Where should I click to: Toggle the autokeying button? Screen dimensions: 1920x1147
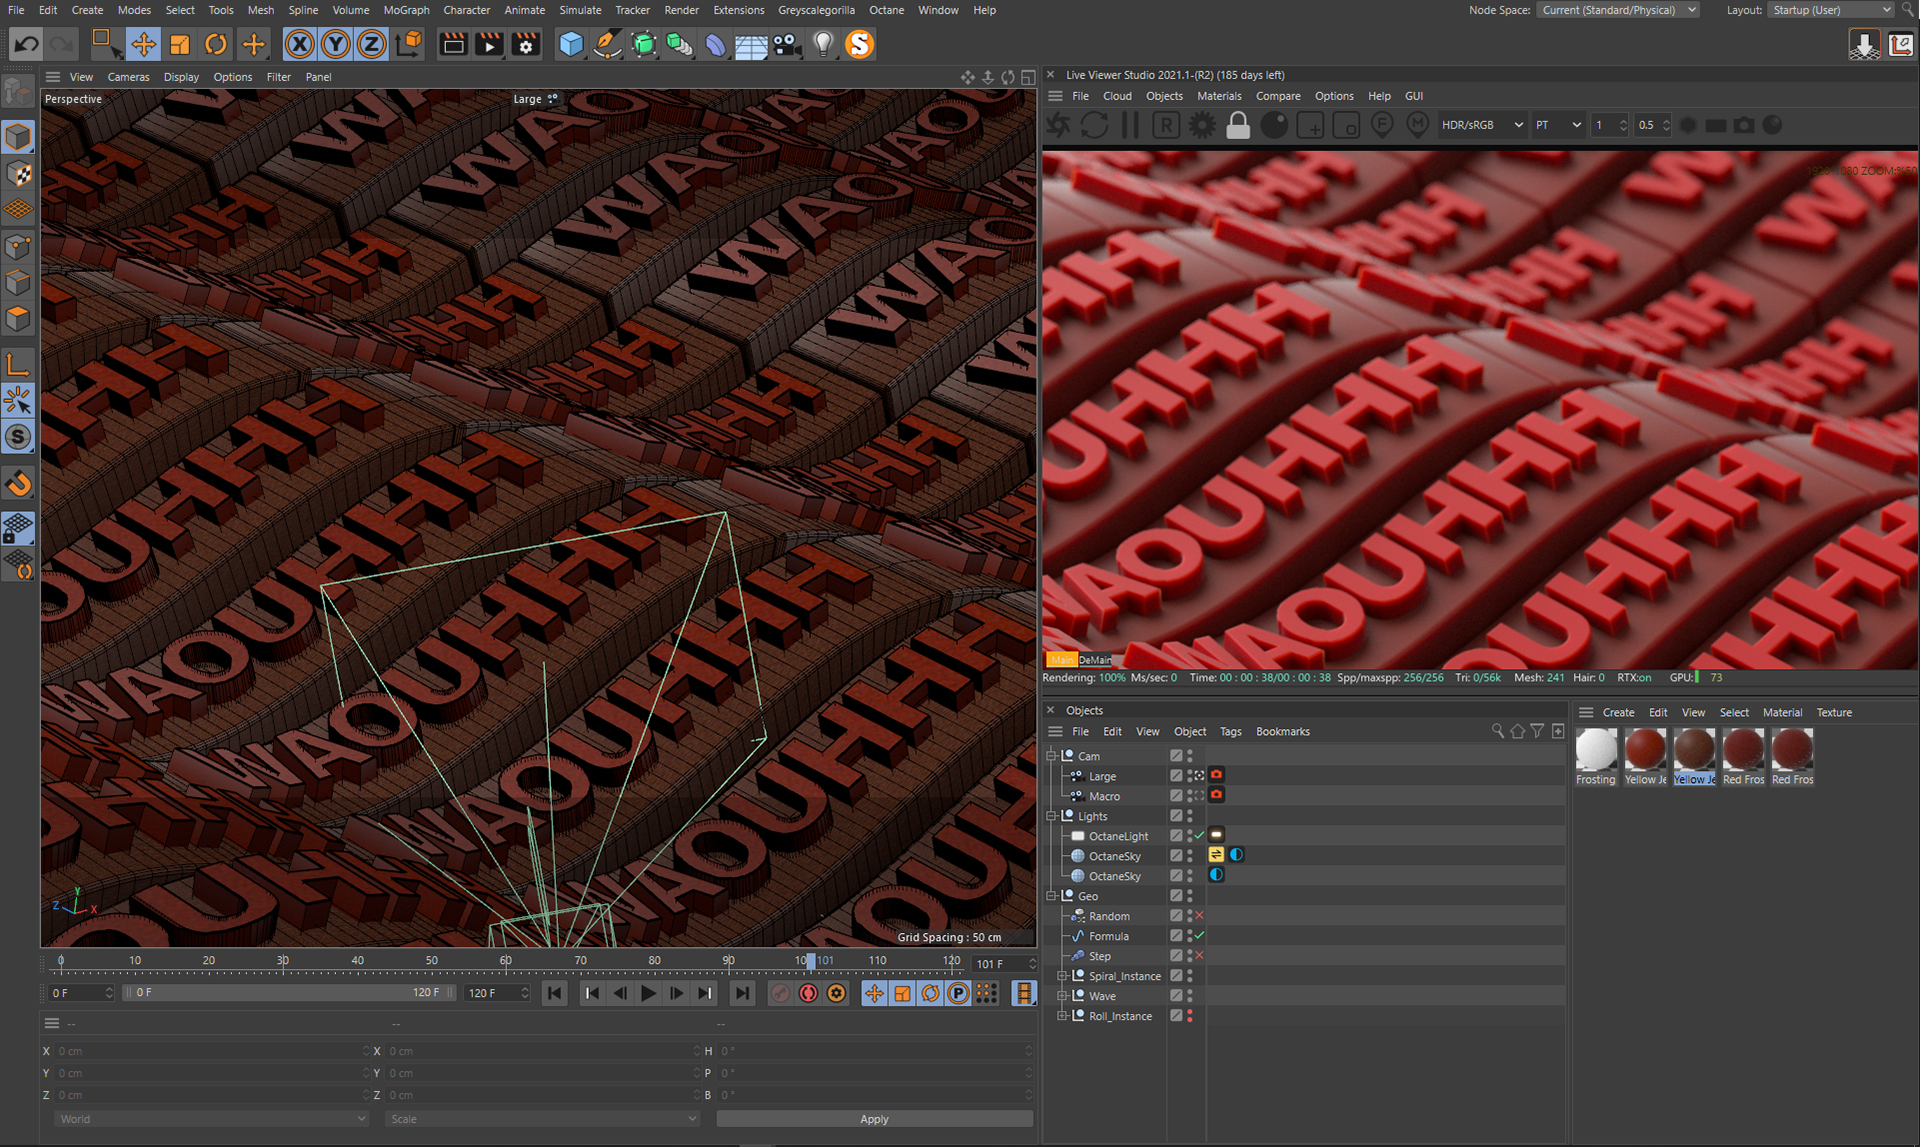pos(808,993)
